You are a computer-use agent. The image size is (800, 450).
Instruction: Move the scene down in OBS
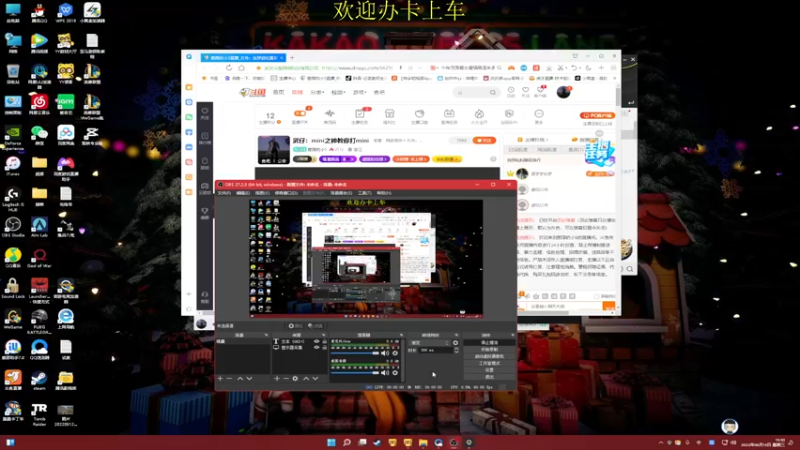(x=249, y=379)
